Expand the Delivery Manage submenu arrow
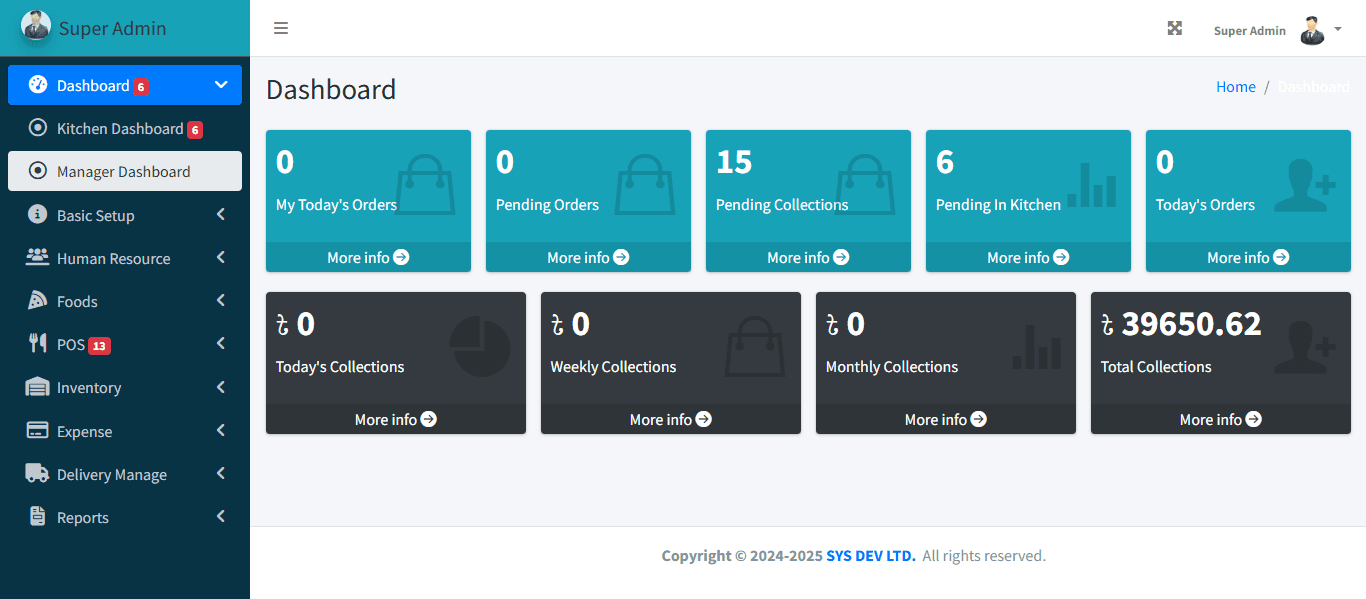This screenshot has height=599, width=1366. point(221,474)
